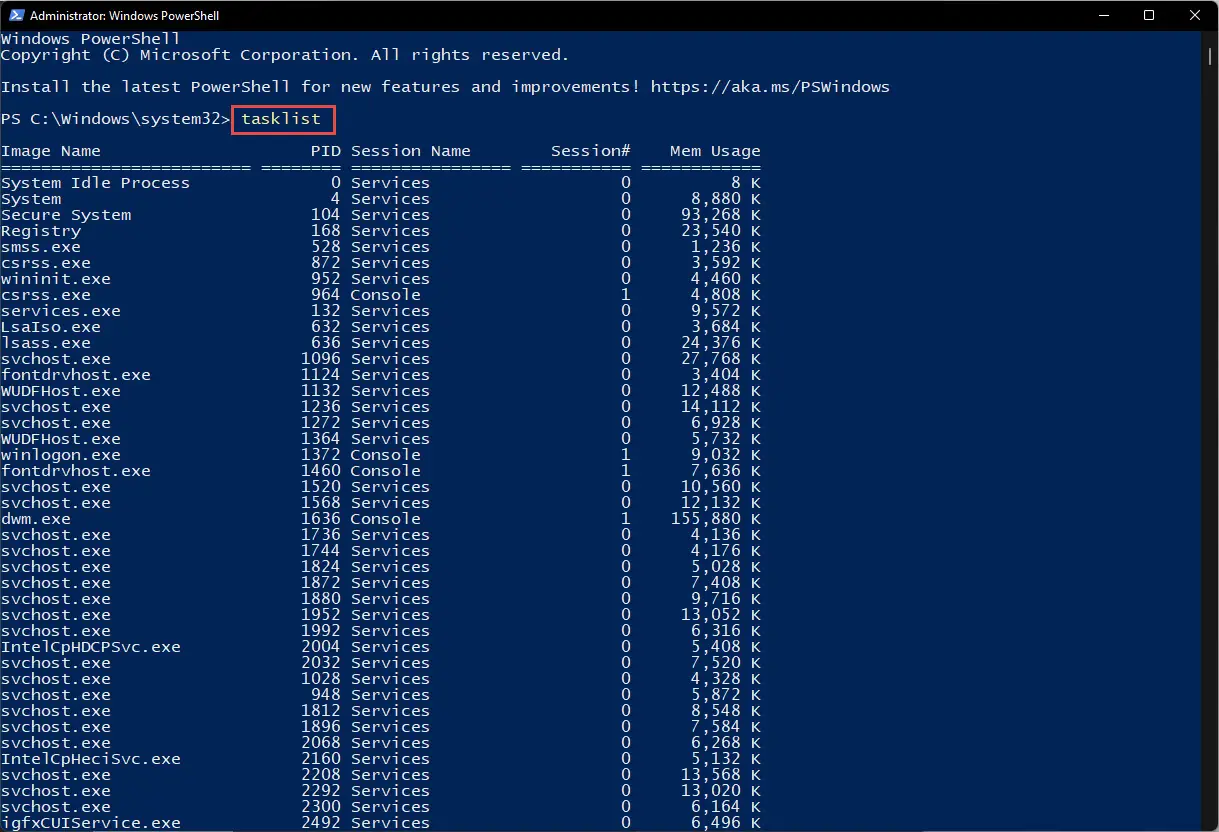Click the memory usage '8,880 K' of System

pos(726,199)
